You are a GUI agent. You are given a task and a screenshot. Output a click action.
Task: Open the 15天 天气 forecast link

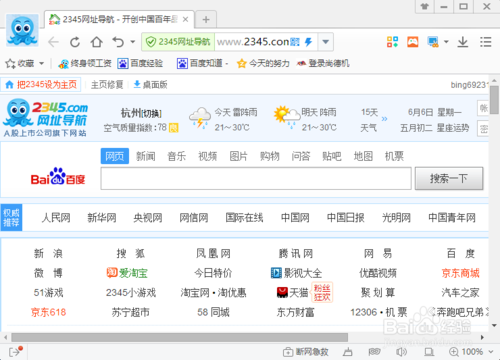369,120
